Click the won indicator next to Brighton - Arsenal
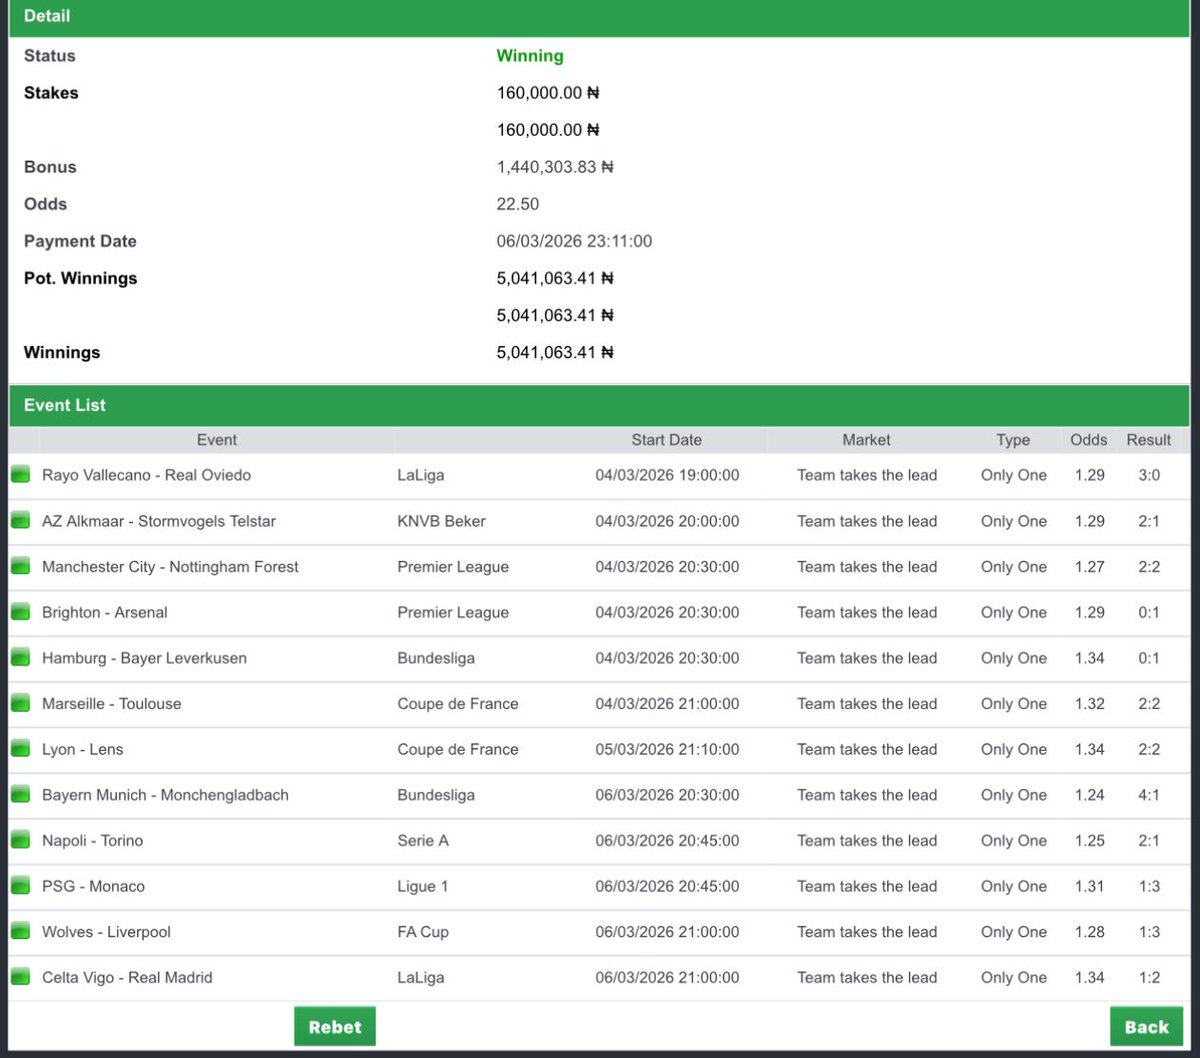 tap(20, 612)
